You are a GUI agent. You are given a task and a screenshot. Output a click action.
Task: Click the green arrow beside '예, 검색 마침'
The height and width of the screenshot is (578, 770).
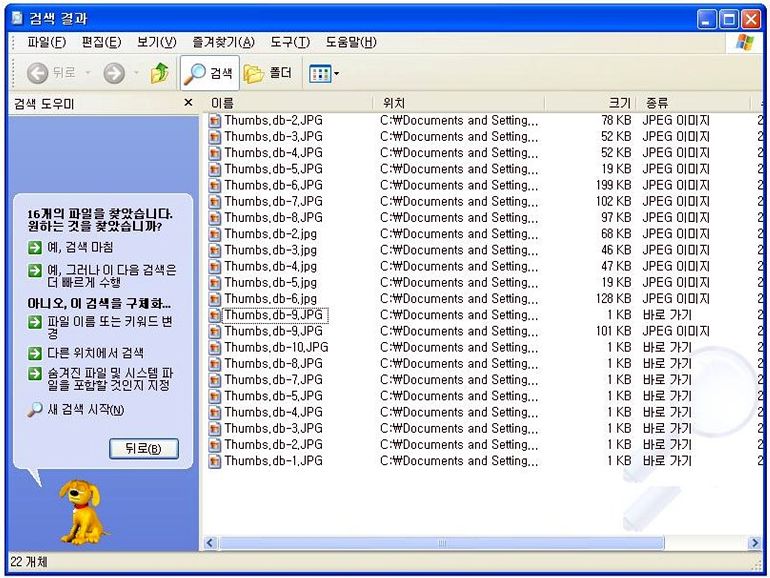[x=34, y=247]
